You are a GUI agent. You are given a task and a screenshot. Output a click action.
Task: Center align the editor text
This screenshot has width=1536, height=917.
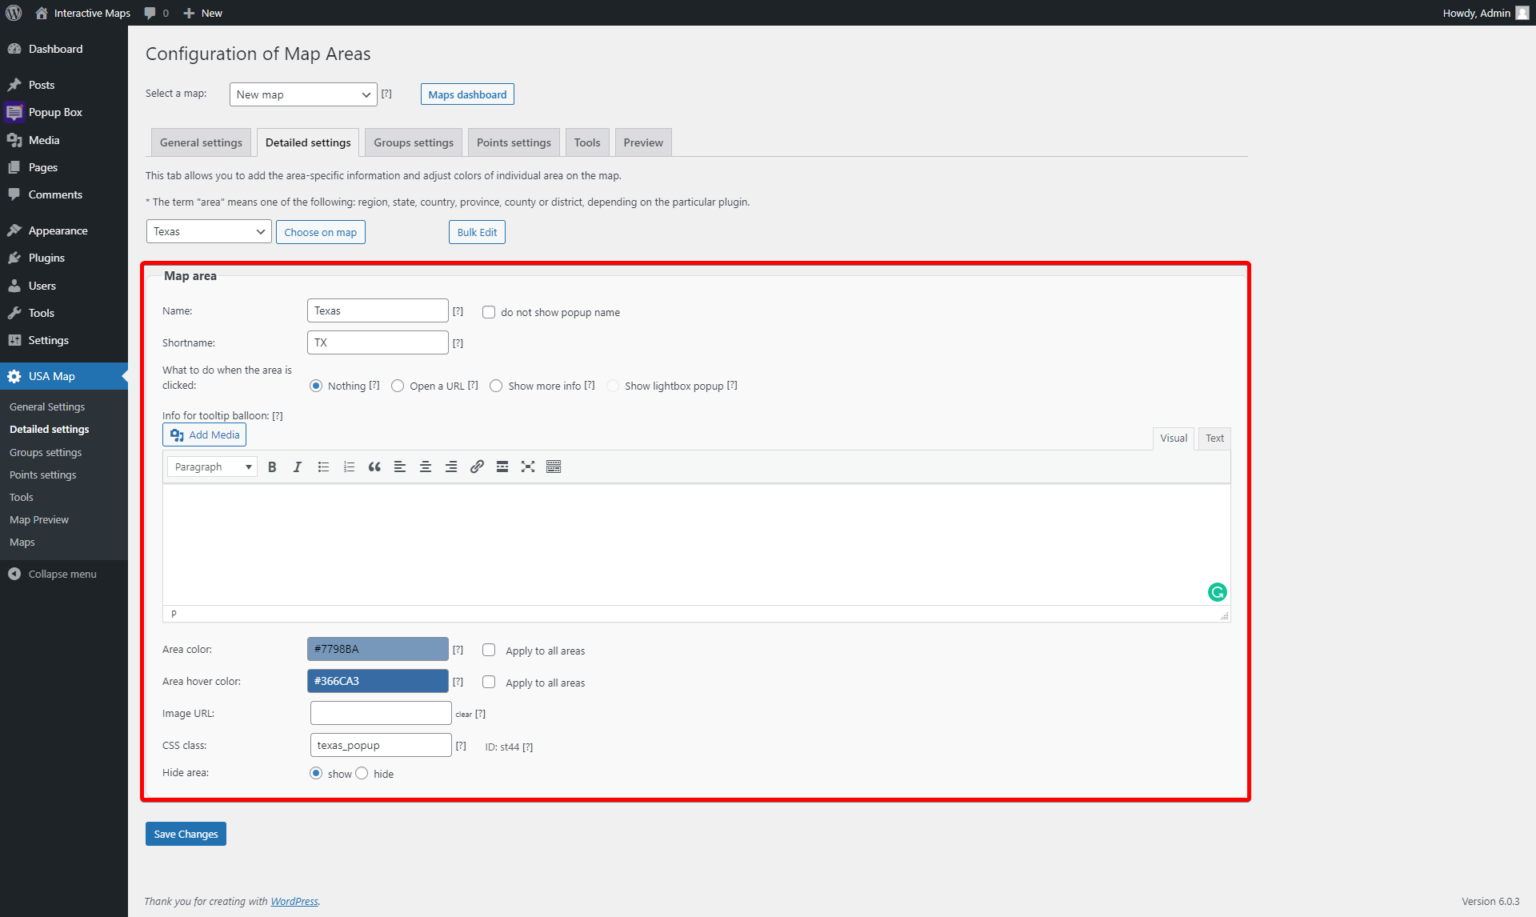tap(425, 467)
